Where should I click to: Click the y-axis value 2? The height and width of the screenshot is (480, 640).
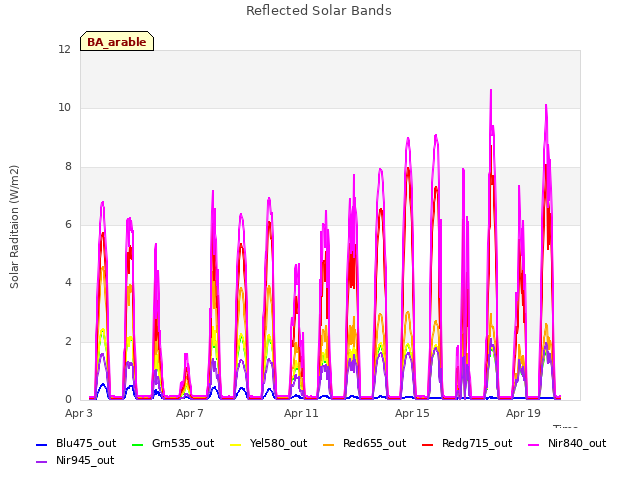68,342
